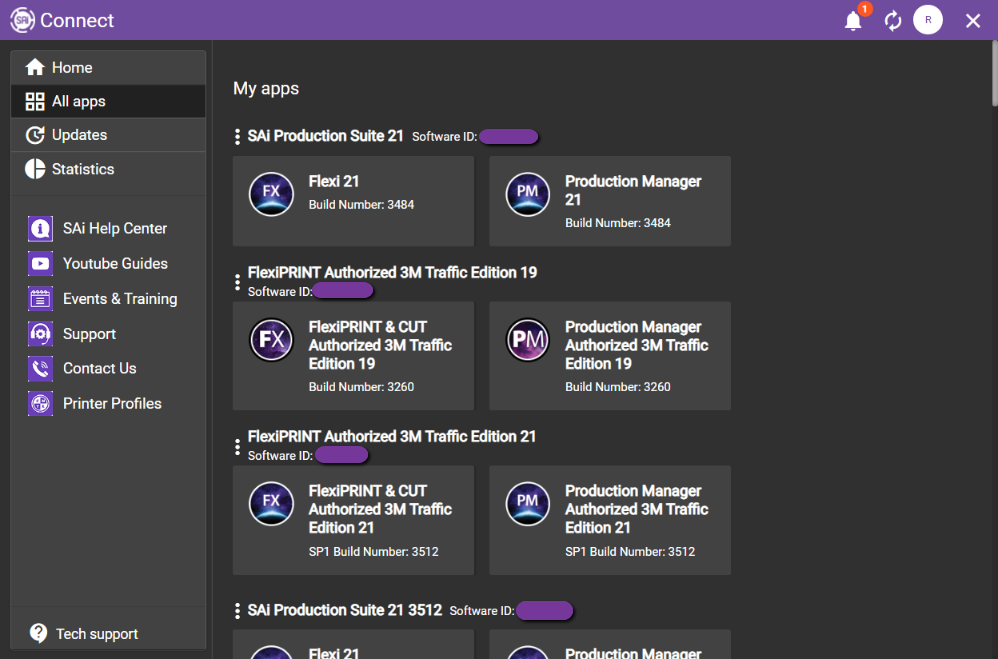
Task: Click the SAi Production Suite 21 heading
Action: click(x=325, y=136)
